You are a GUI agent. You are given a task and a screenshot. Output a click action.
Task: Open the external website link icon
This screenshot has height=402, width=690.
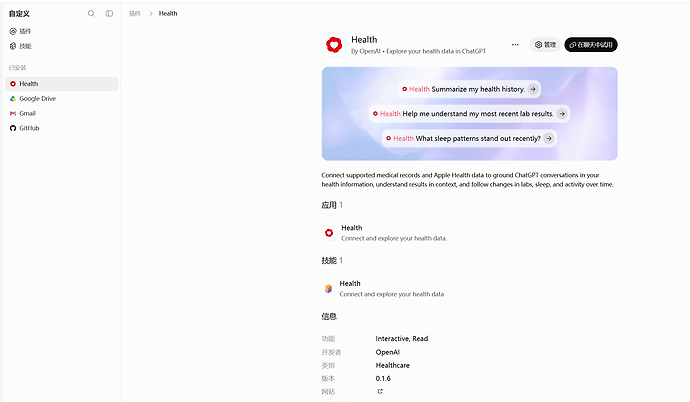(x=380, y=391)
